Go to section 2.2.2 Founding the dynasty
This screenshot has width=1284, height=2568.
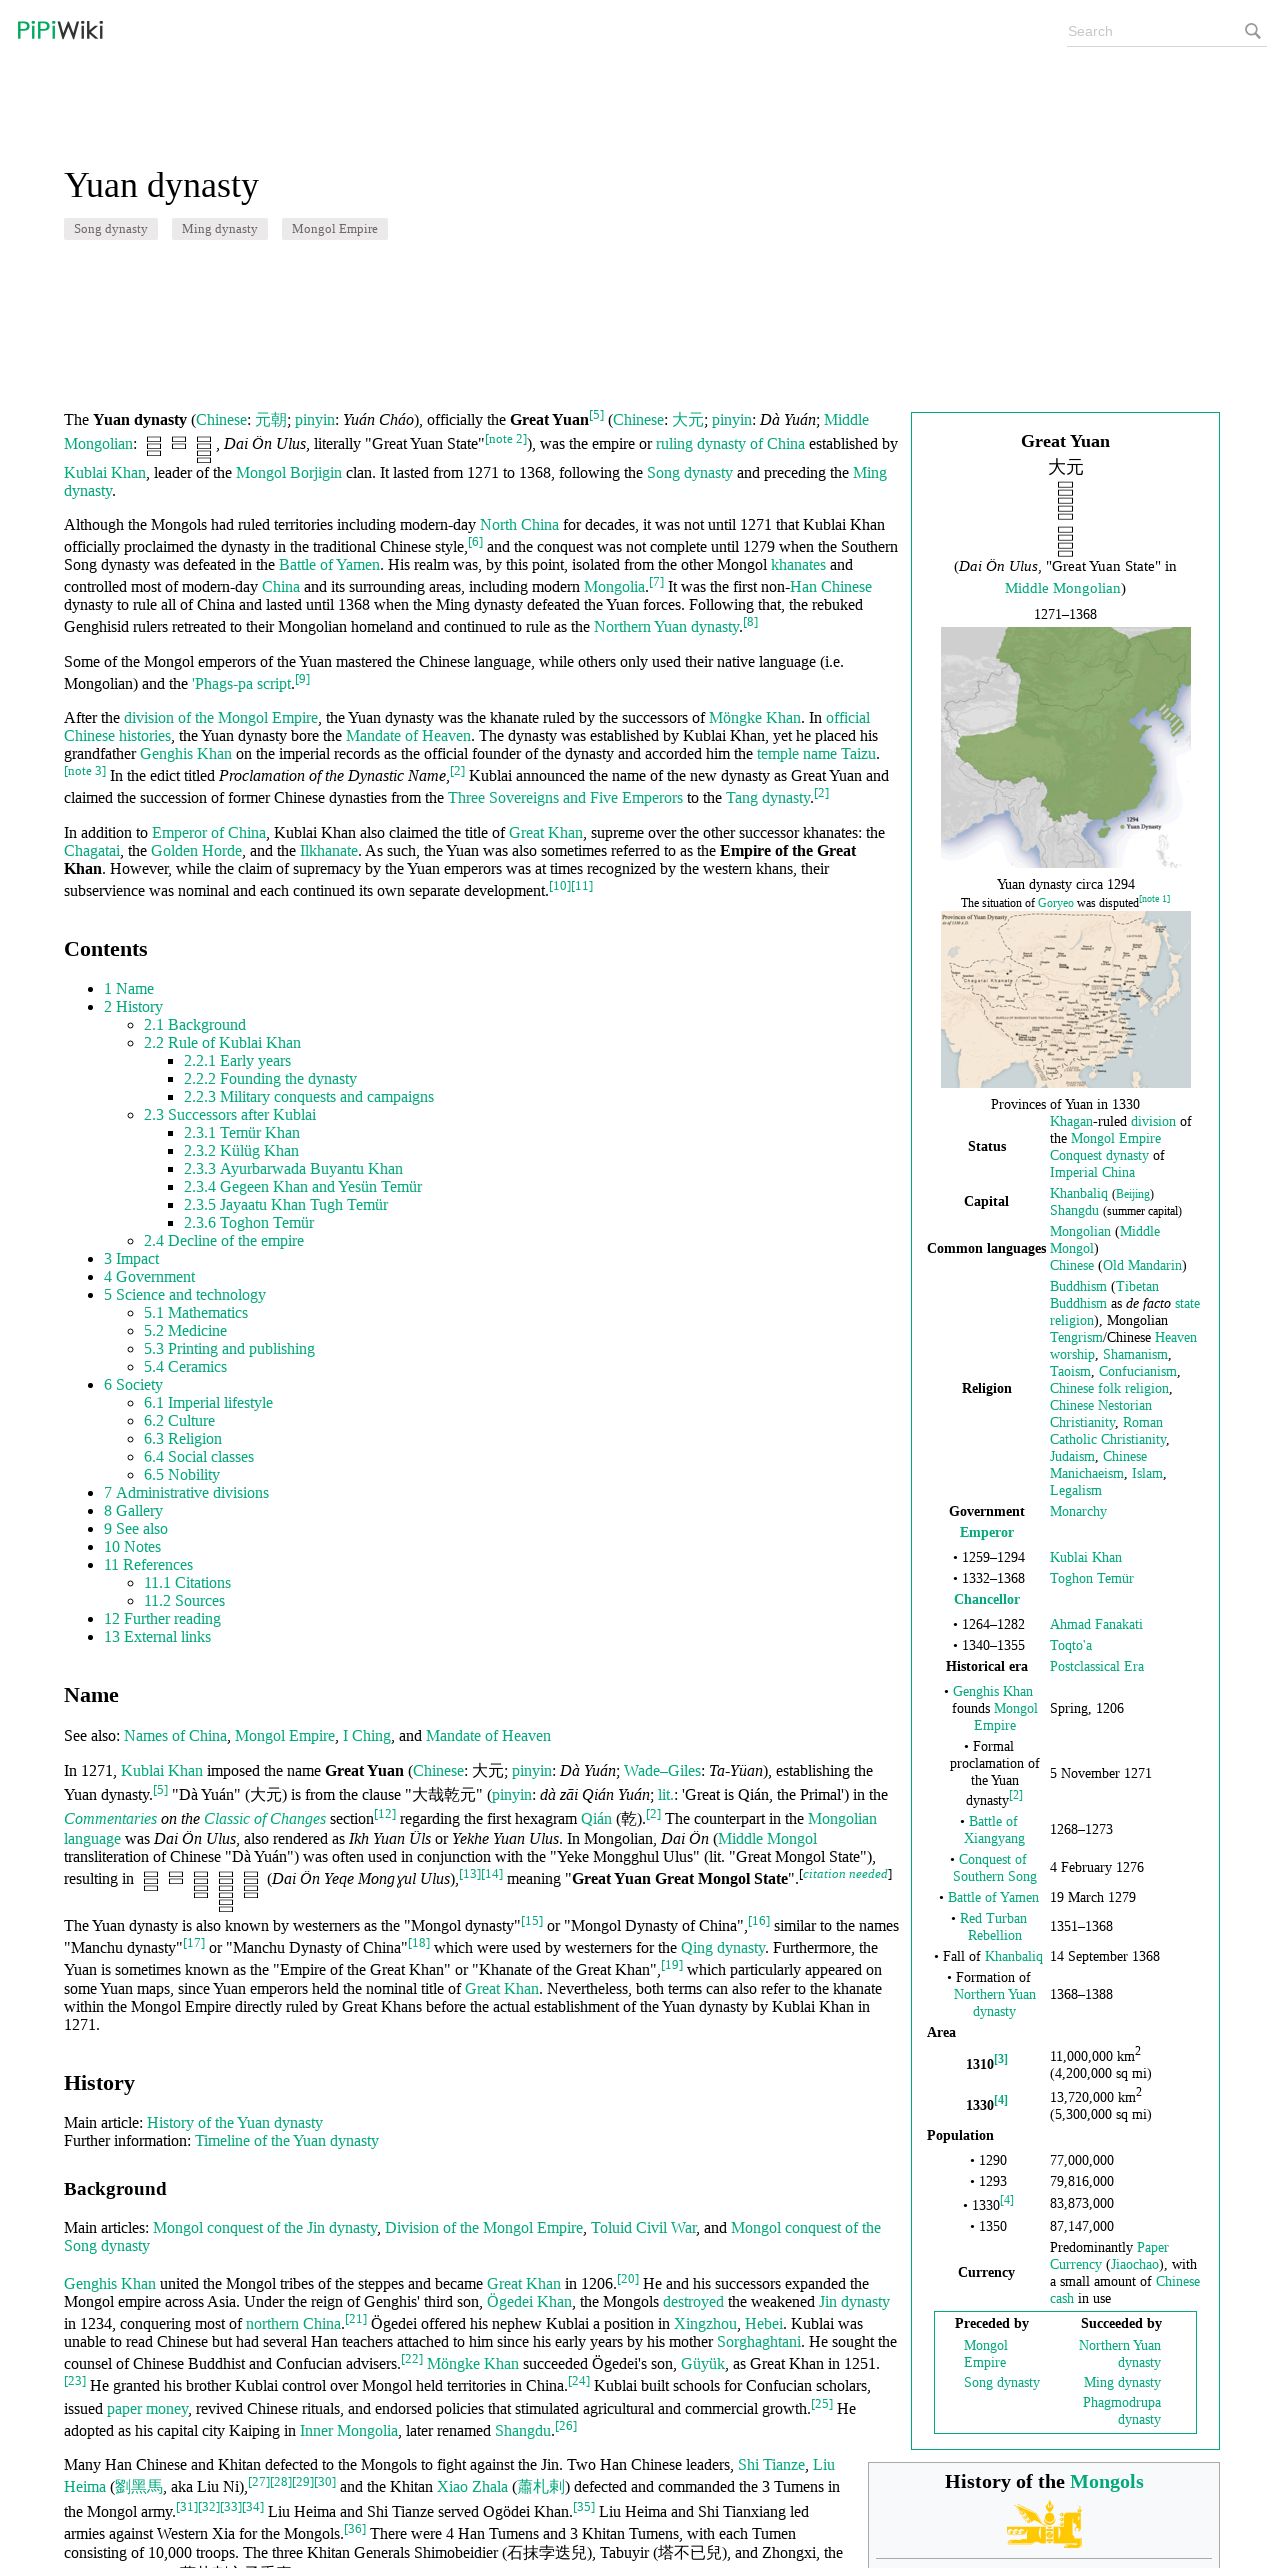[270, 1079]
